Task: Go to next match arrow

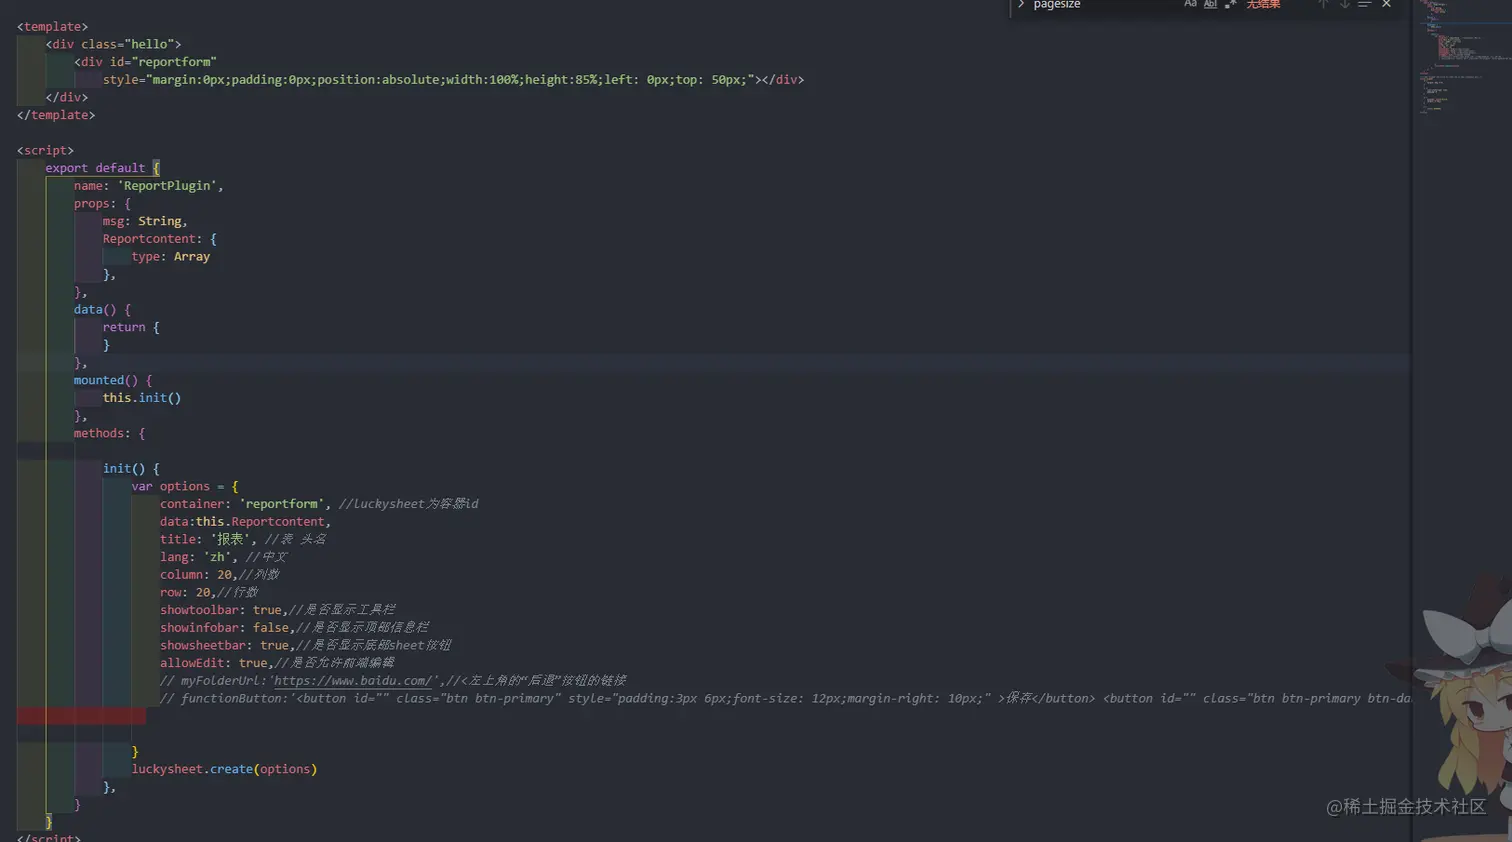Action: click(x=1344, y=4)
